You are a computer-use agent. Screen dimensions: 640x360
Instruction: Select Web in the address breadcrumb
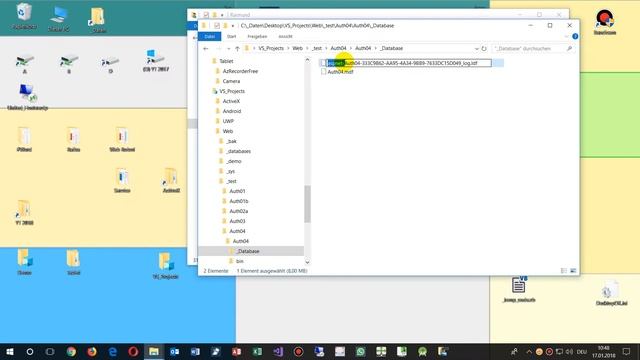tap(297, 48)
